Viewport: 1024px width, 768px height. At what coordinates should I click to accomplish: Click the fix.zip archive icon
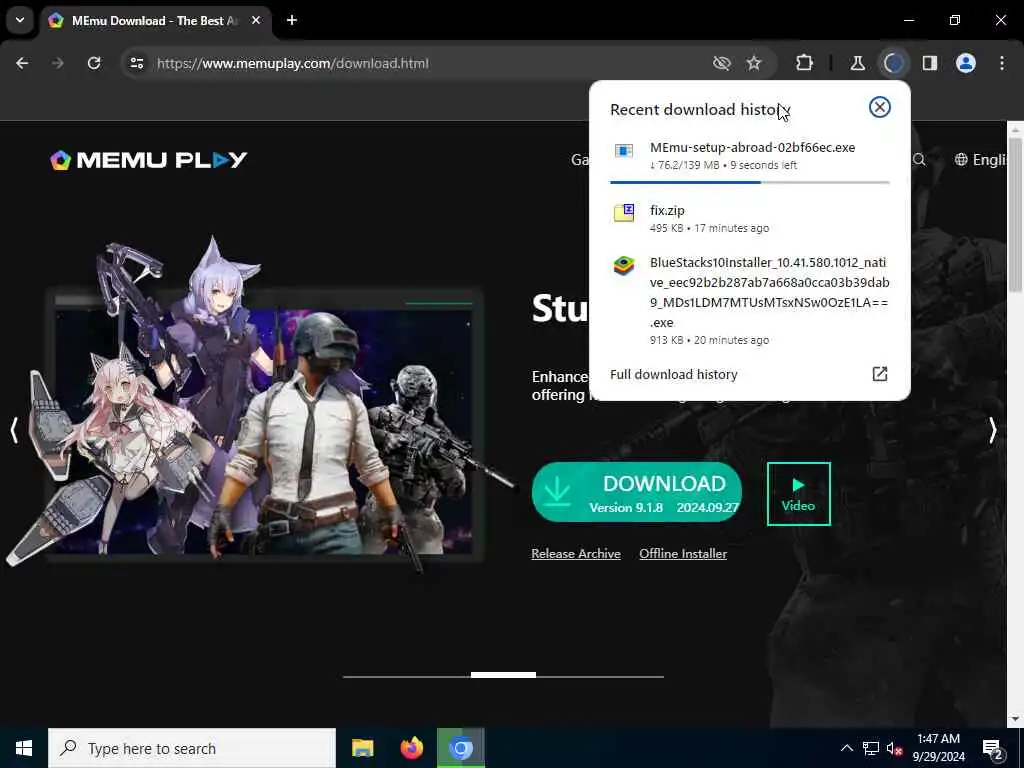[624, 213]
